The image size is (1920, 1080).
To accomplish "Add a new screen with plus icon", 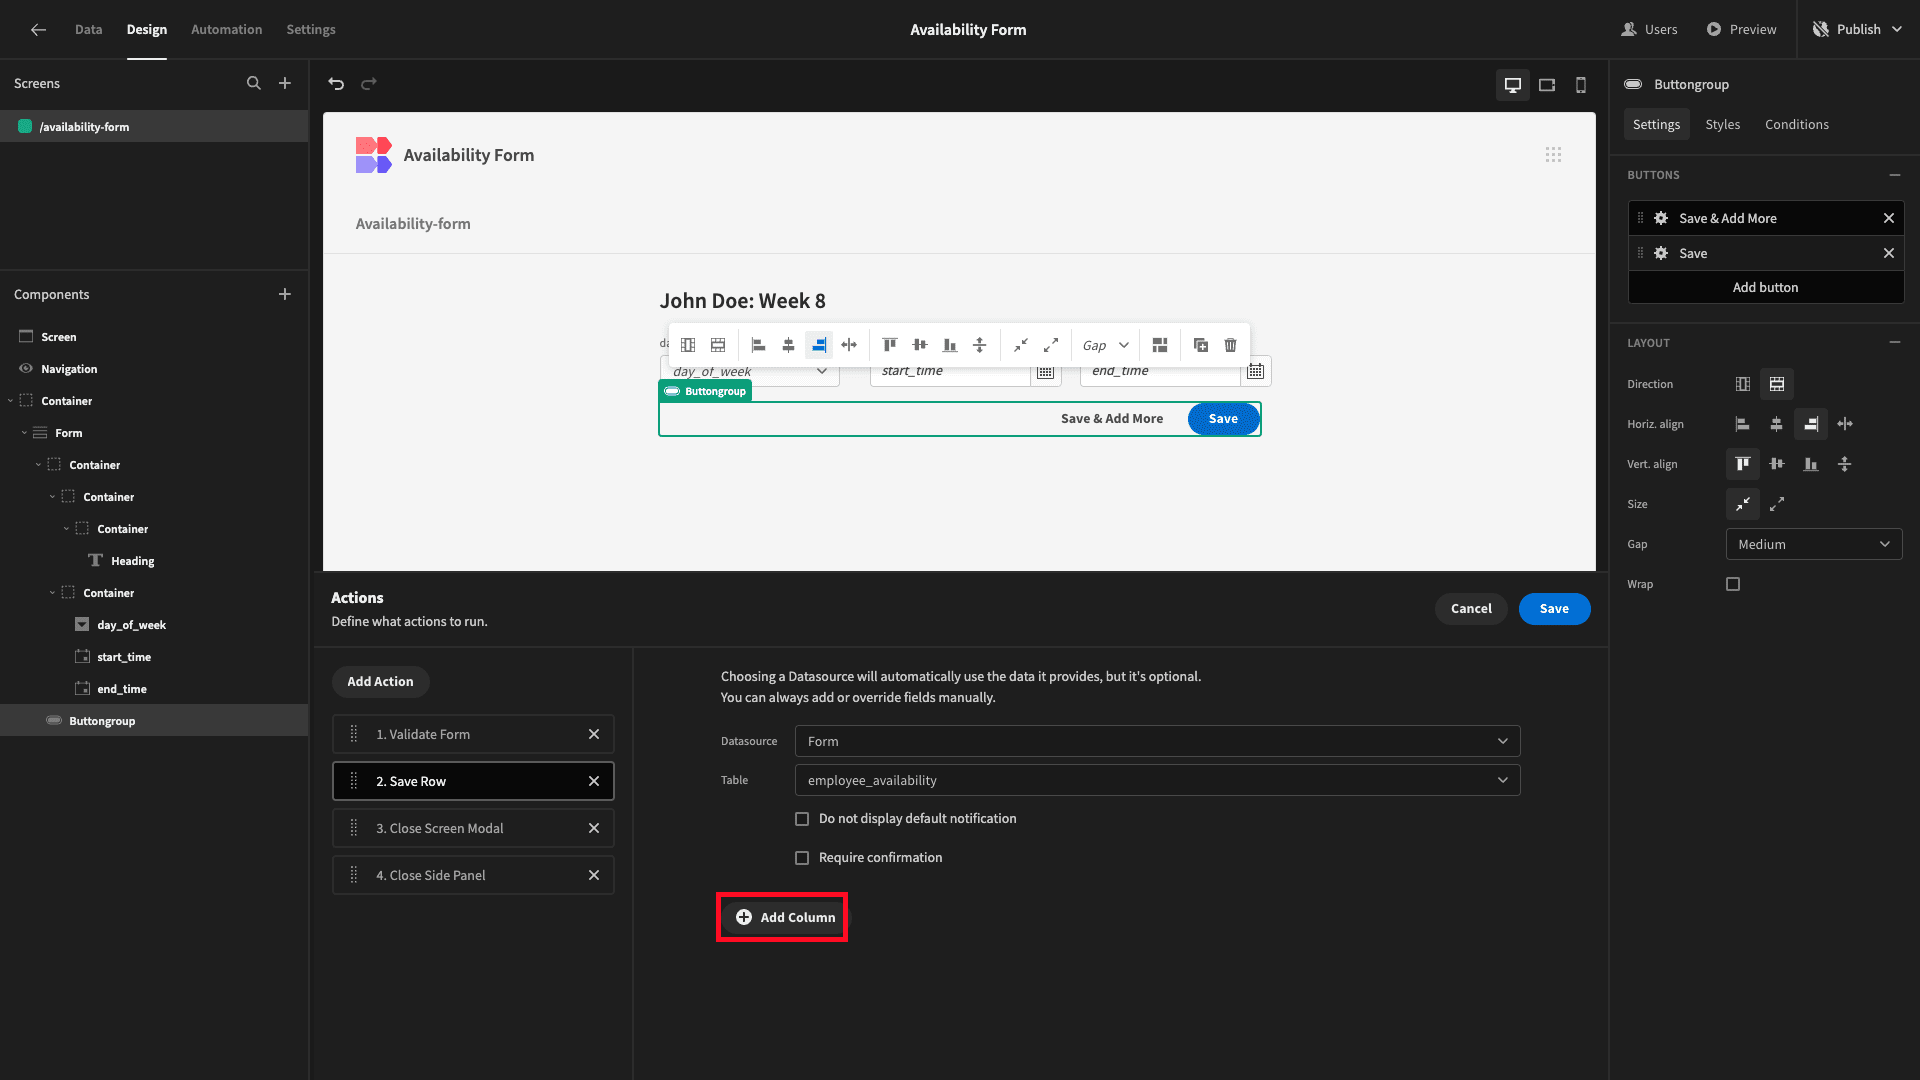I will [285, 83].
